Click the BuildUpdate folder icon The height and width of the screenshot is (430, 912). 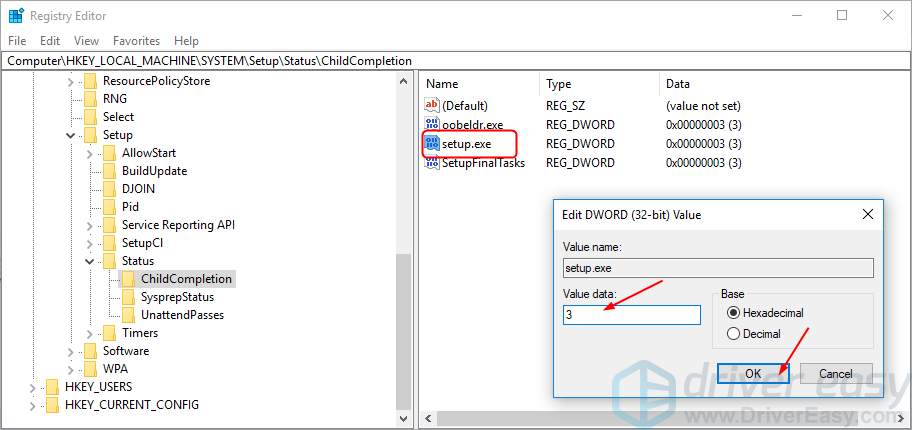[x=109, y=171]
